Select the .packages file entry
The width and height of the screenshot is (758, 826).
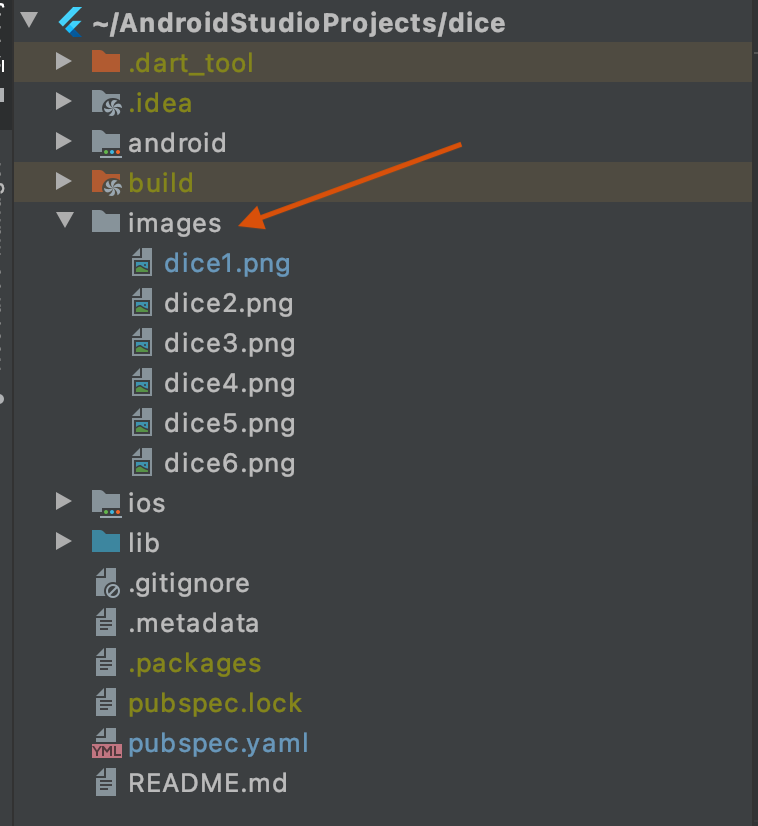click(x=194, y=663)
